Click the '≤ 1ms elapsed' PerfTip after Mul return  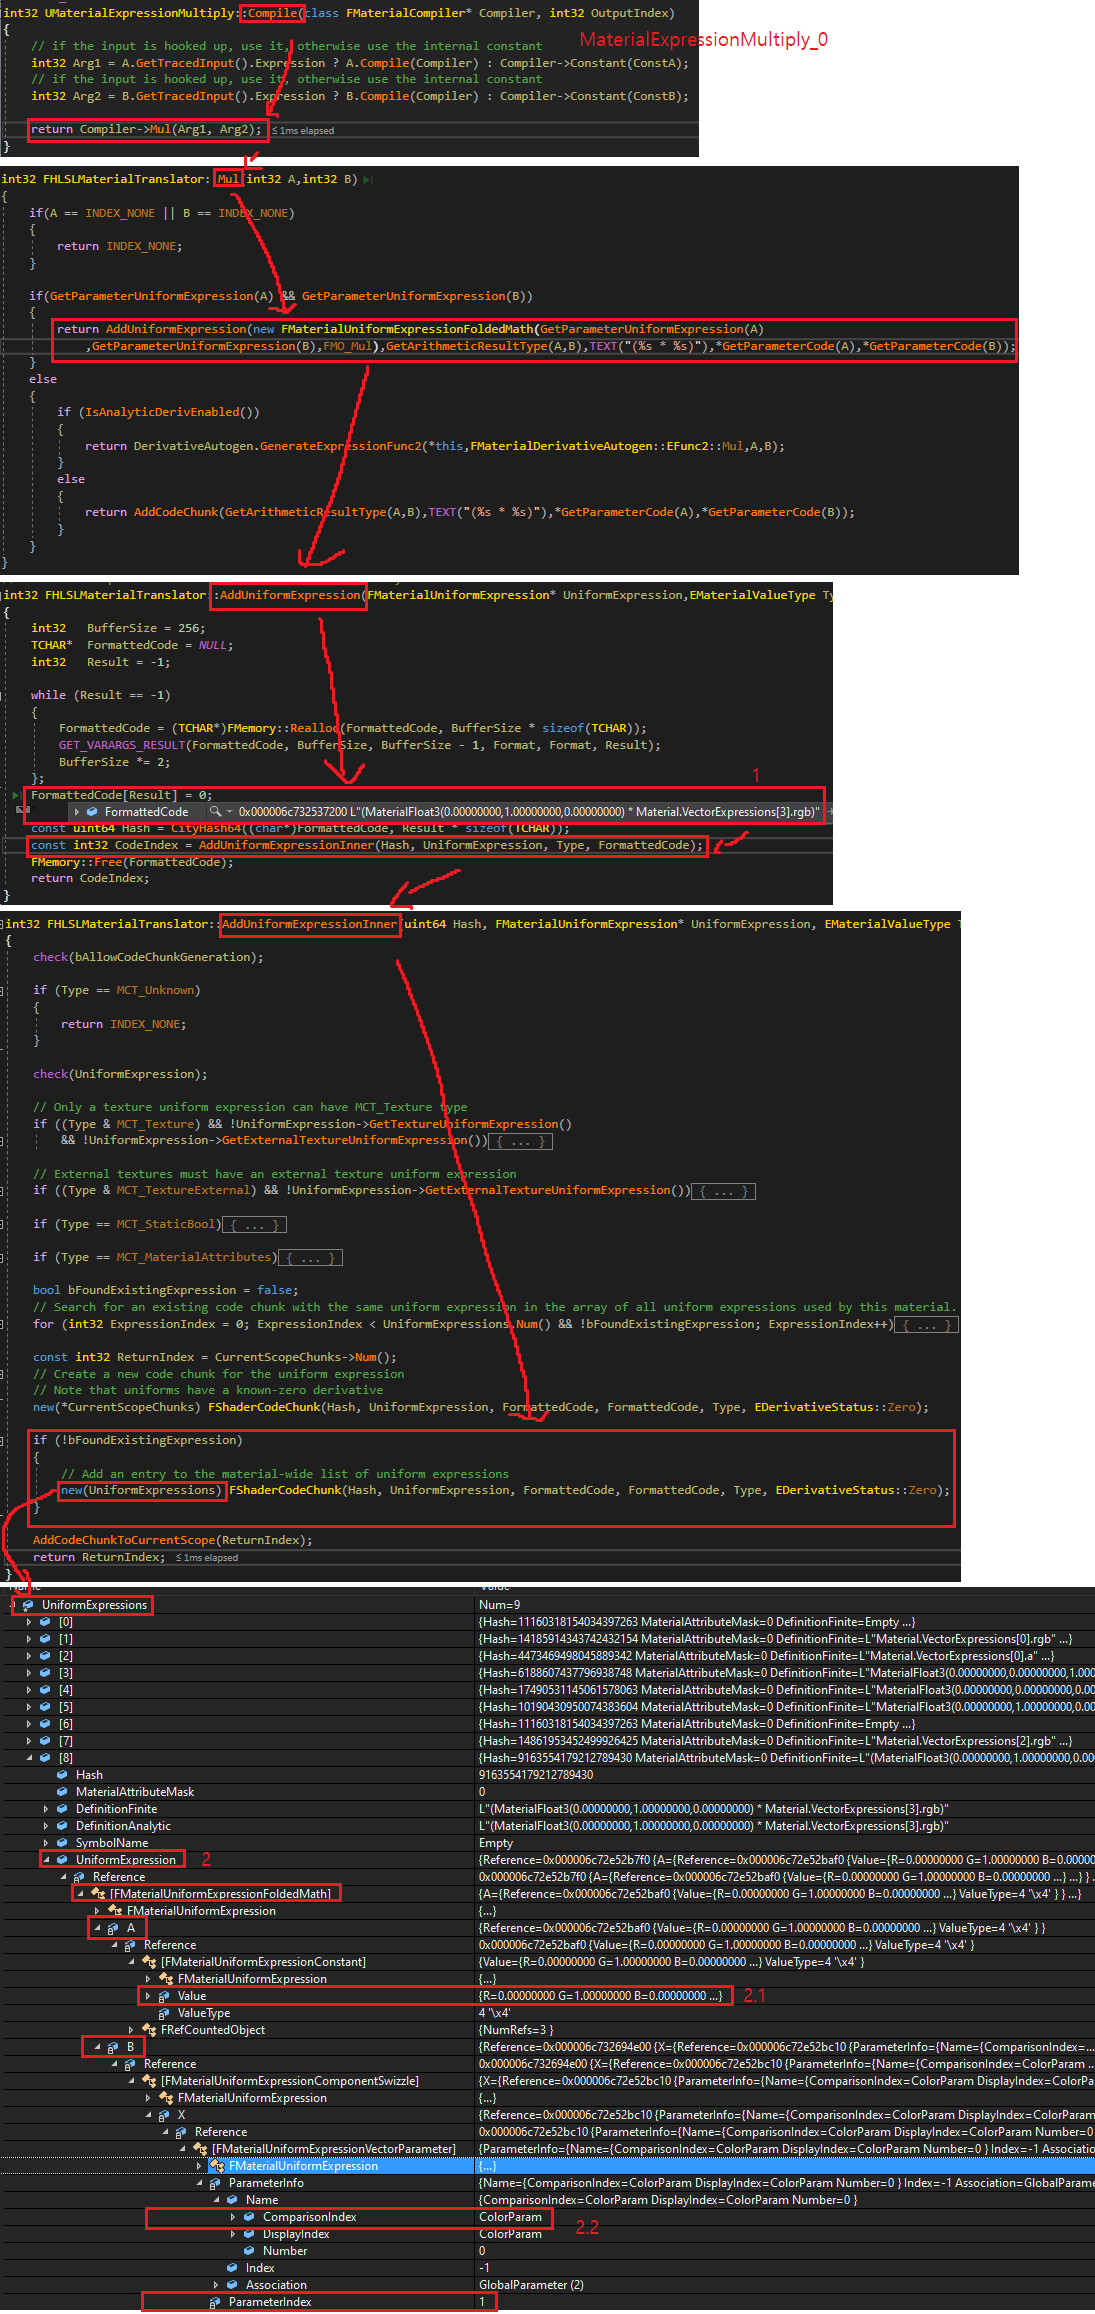click(303, 131)
